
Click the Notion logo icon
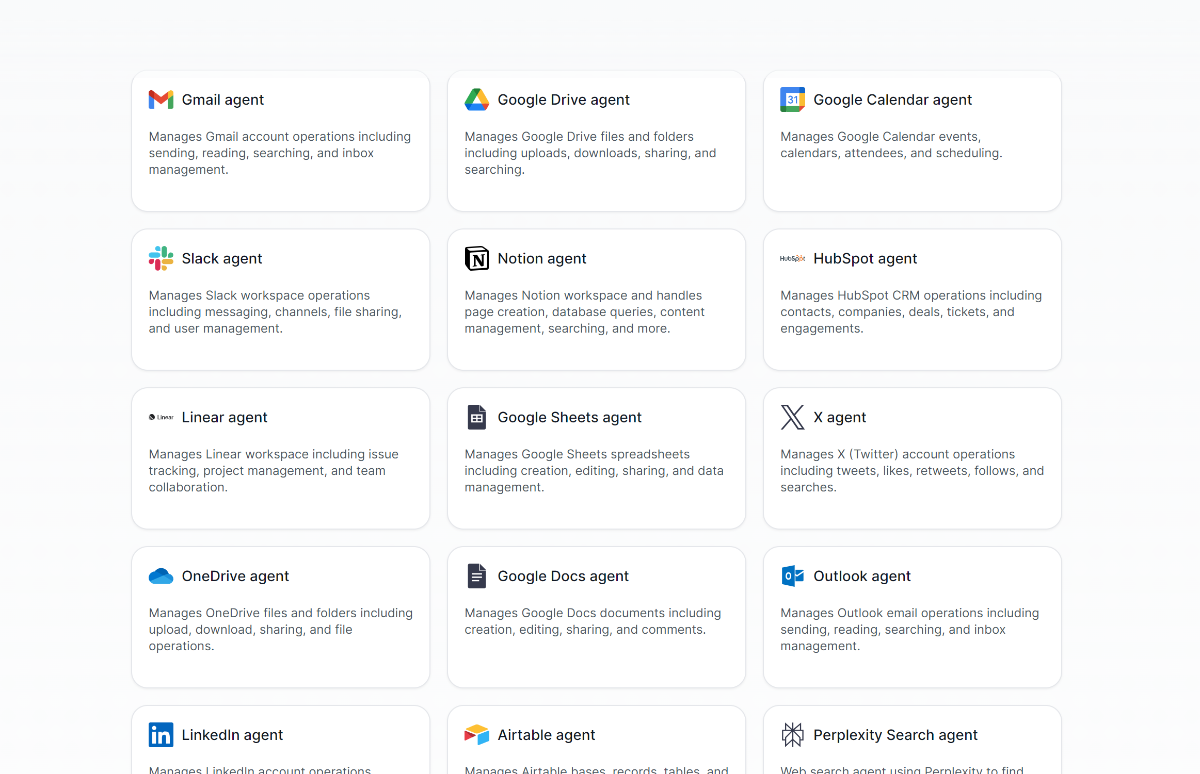477,259
